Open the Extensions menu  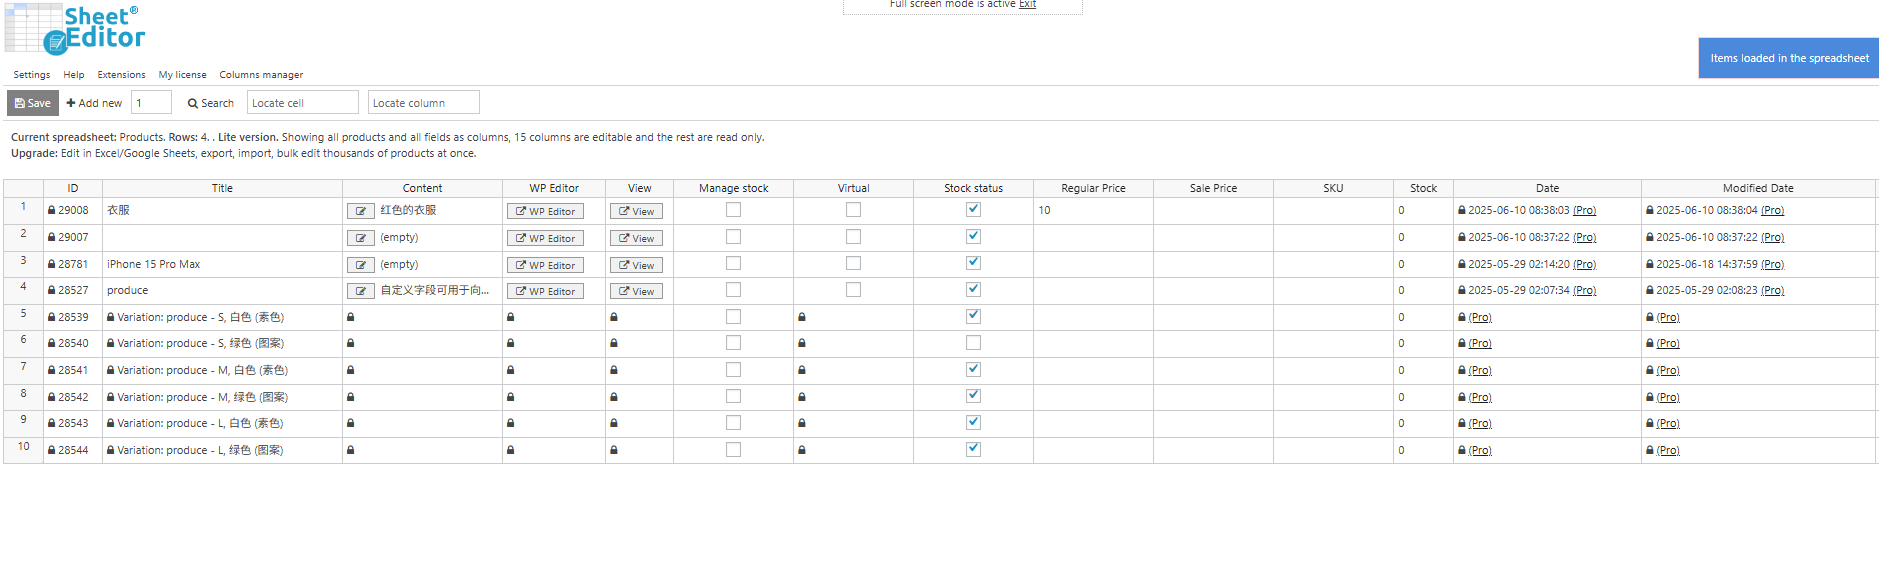(121, 75)
